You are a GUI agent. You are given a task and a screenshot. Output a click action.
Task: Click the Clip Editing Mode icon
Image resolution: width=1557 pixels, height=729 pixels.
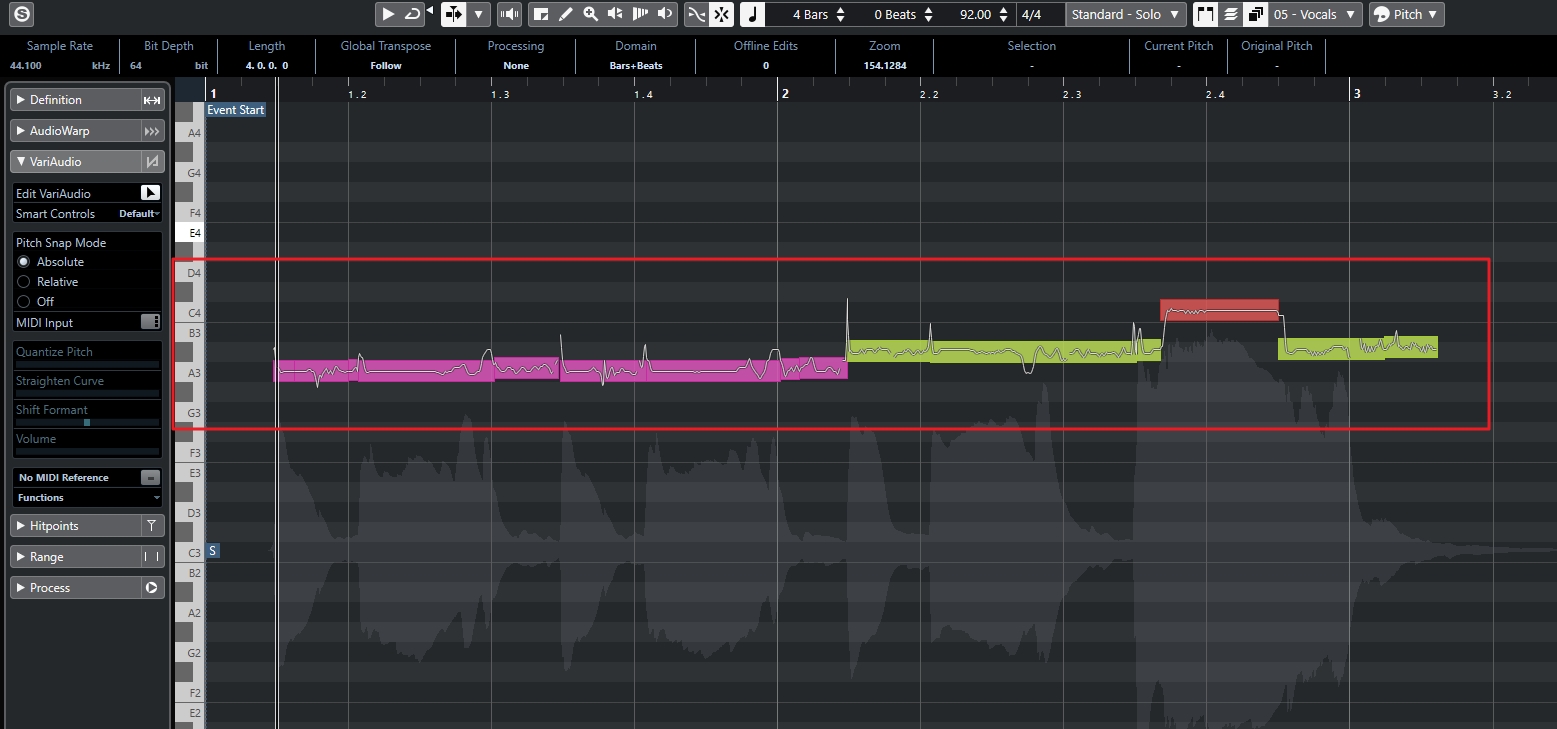tap(1255, 14)
